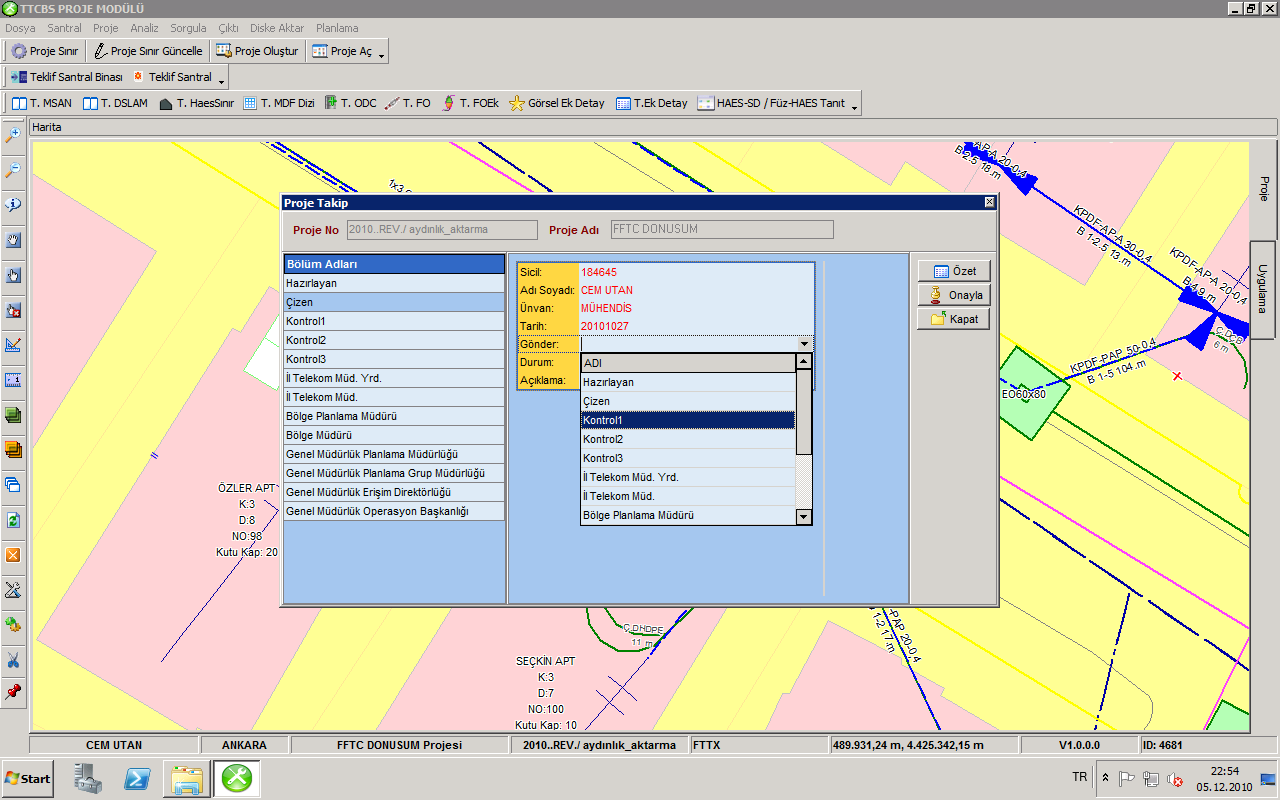
Task: Select the Teklif Santral tool
Action: pyautogui.click(x=172, y=77)
